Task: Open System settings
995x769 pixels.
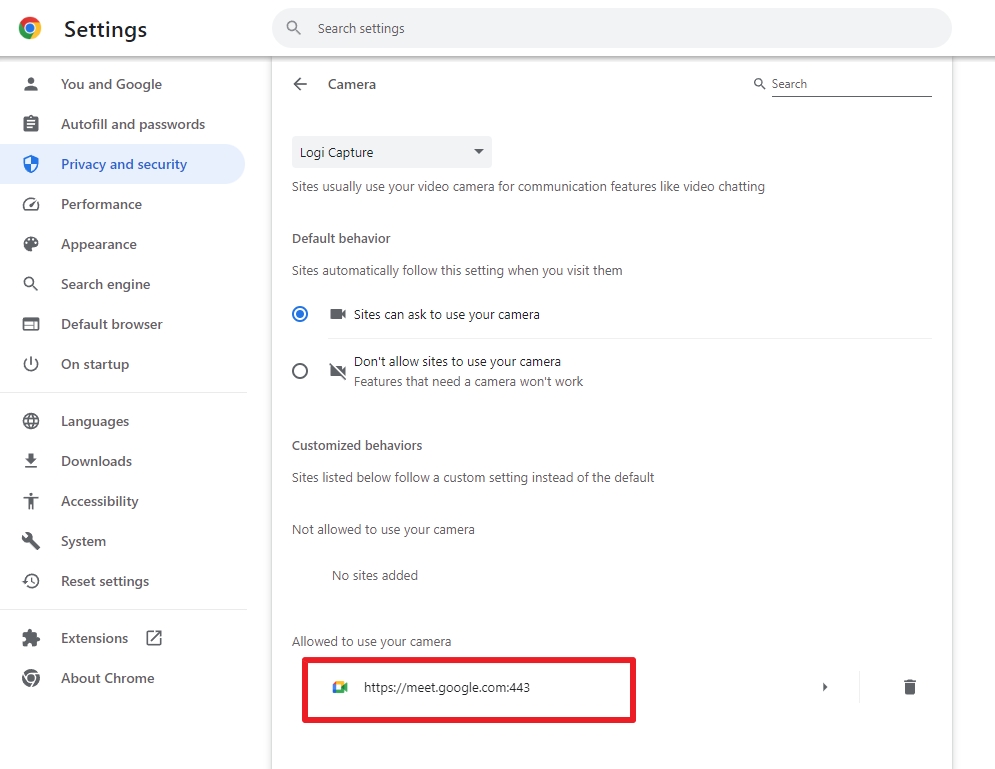Action: 83,541
